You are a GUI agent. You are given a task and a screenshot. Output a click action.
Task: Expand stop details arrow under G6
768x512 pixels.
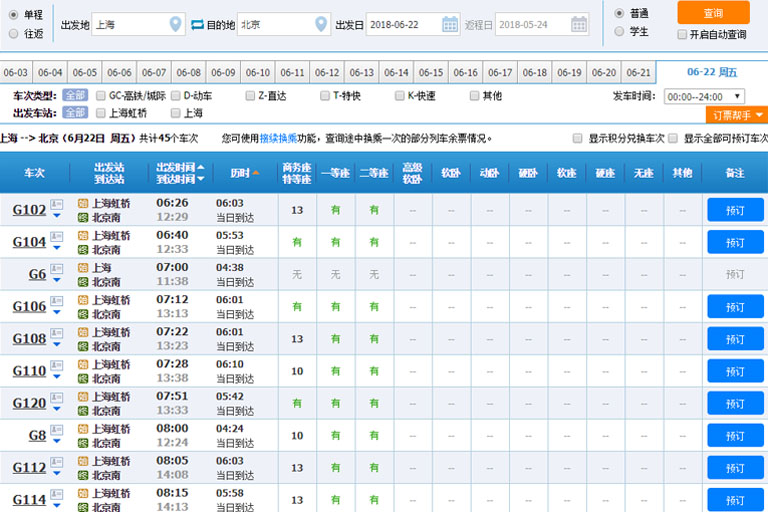click(57, 280)
